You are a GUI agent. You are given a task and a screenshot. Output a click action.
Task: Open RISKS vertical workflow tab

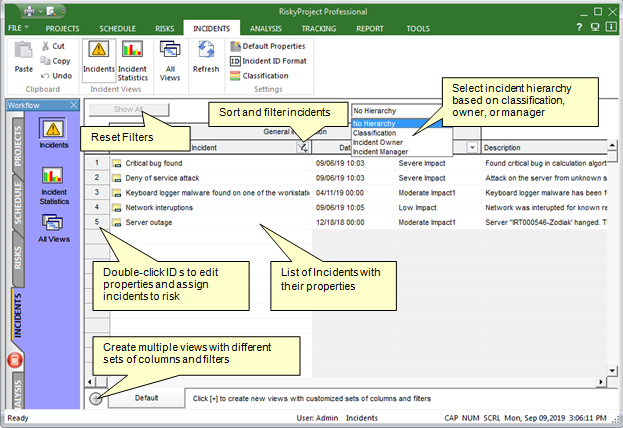(x=18, y=258)
